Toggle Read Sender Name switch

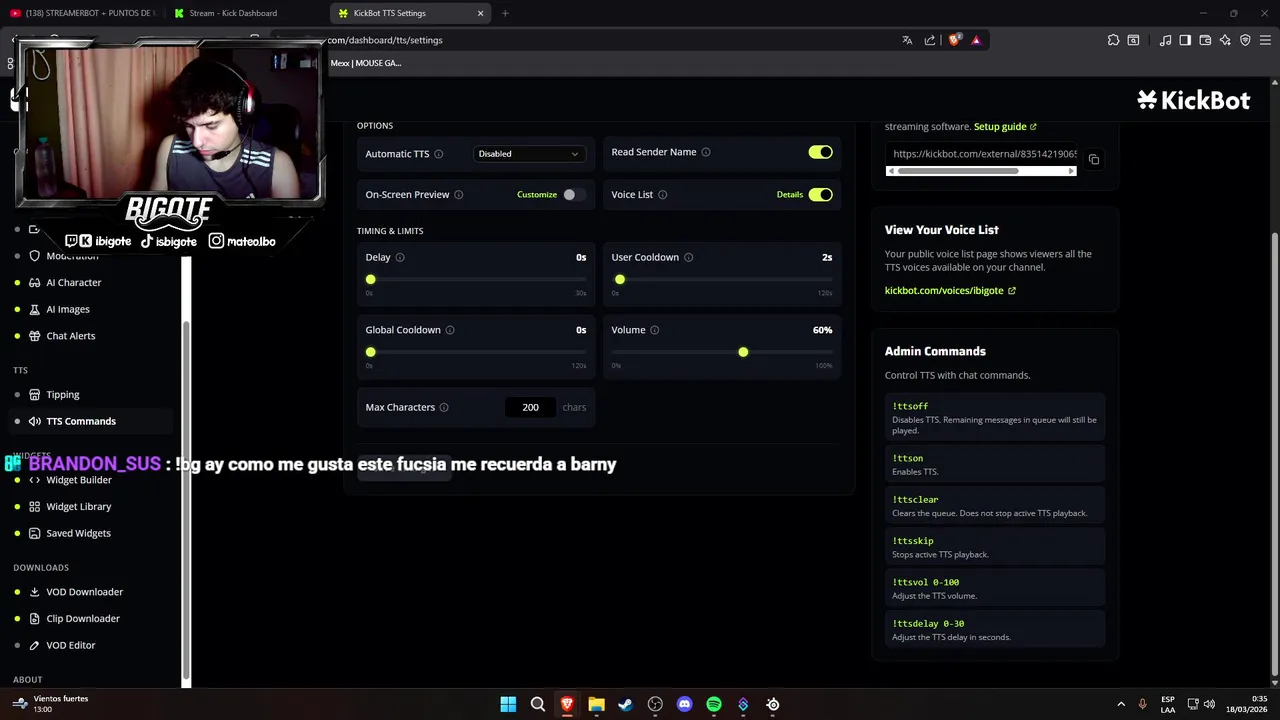pos(820,152)
